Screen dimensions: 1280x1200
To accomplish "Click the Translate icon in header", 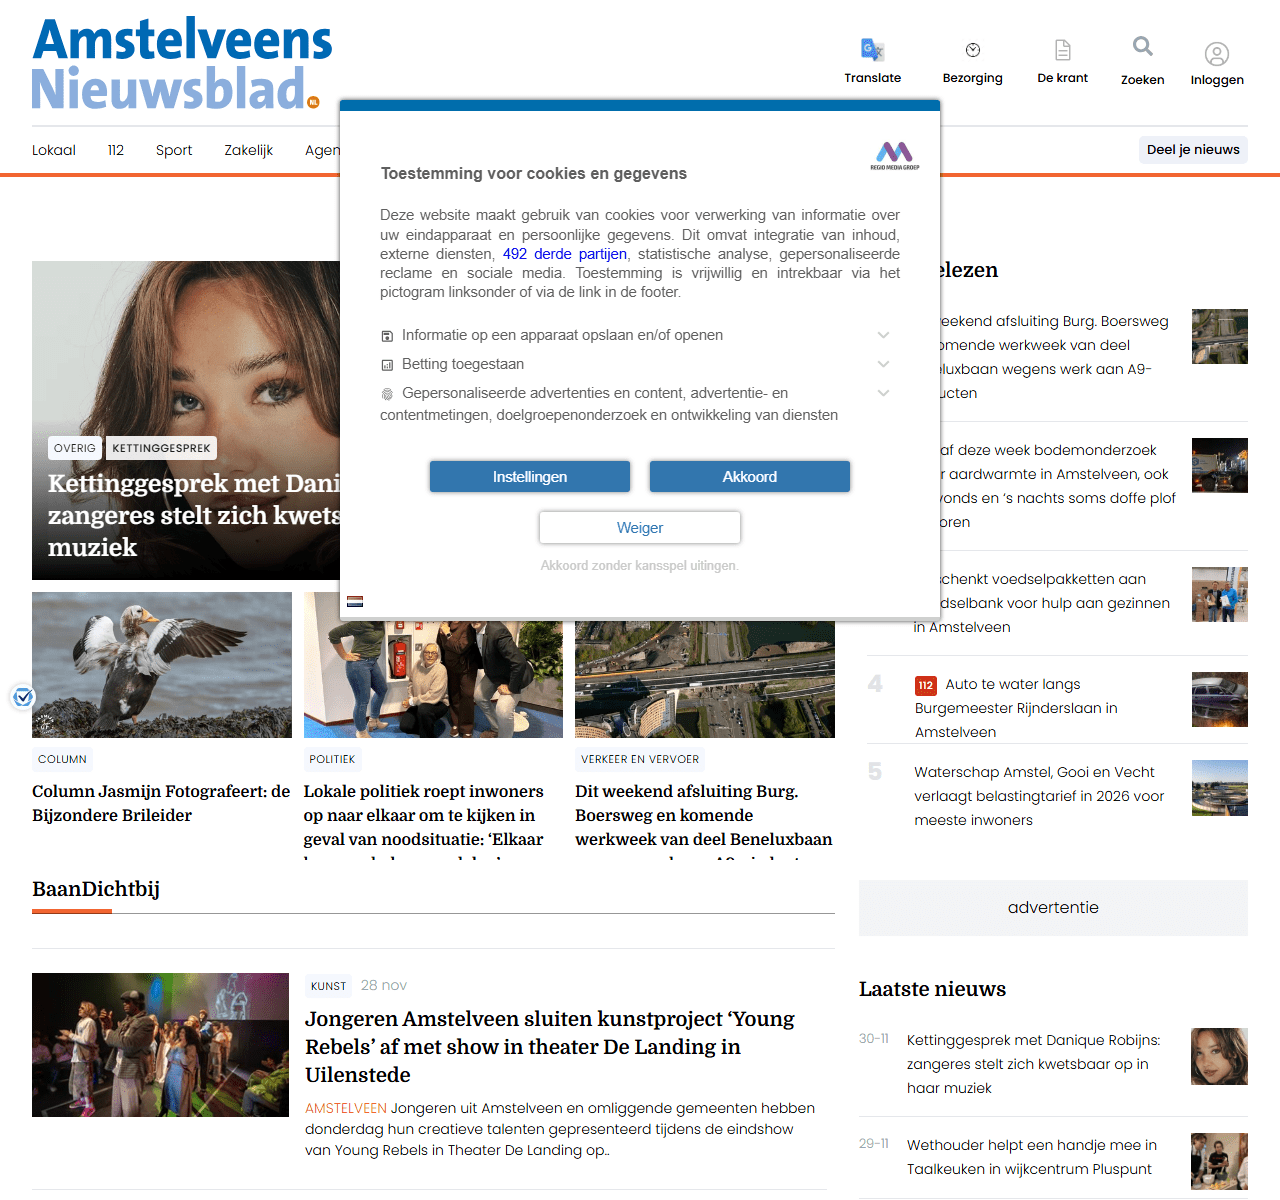I will pos(872,50).
